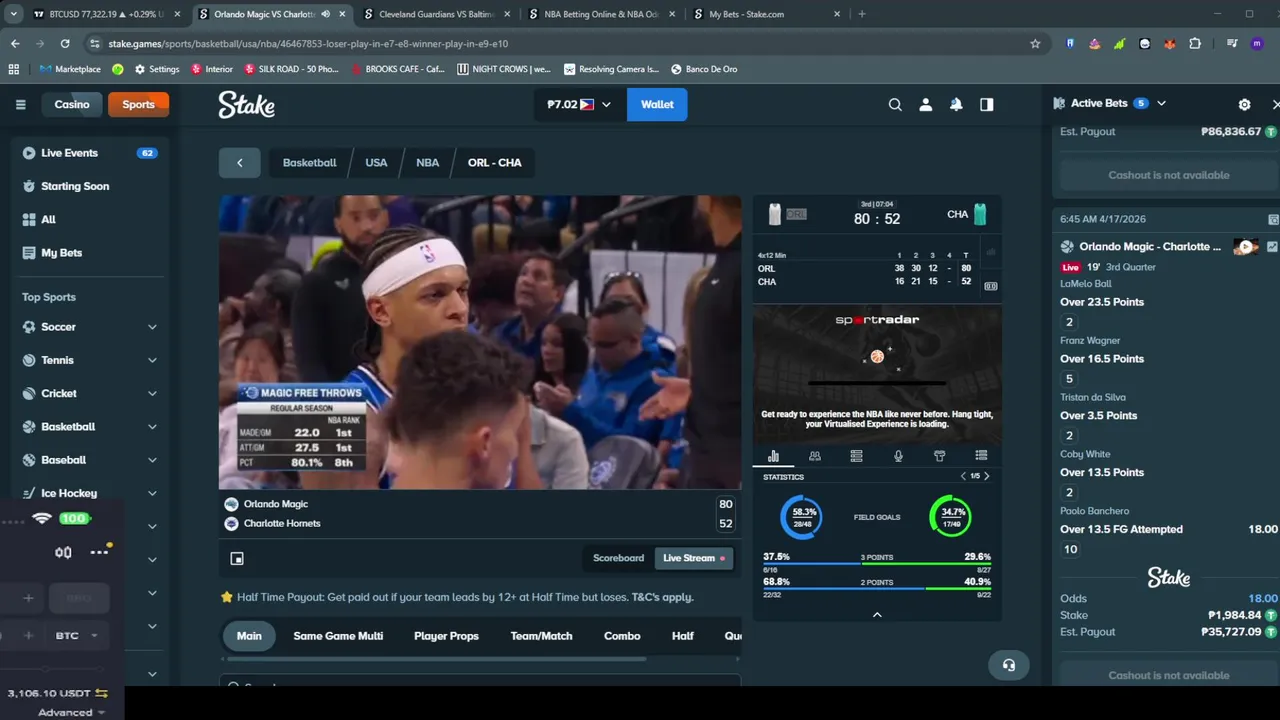
Task: Go to the previous statistics page arrow
Action: coord(963,476)
